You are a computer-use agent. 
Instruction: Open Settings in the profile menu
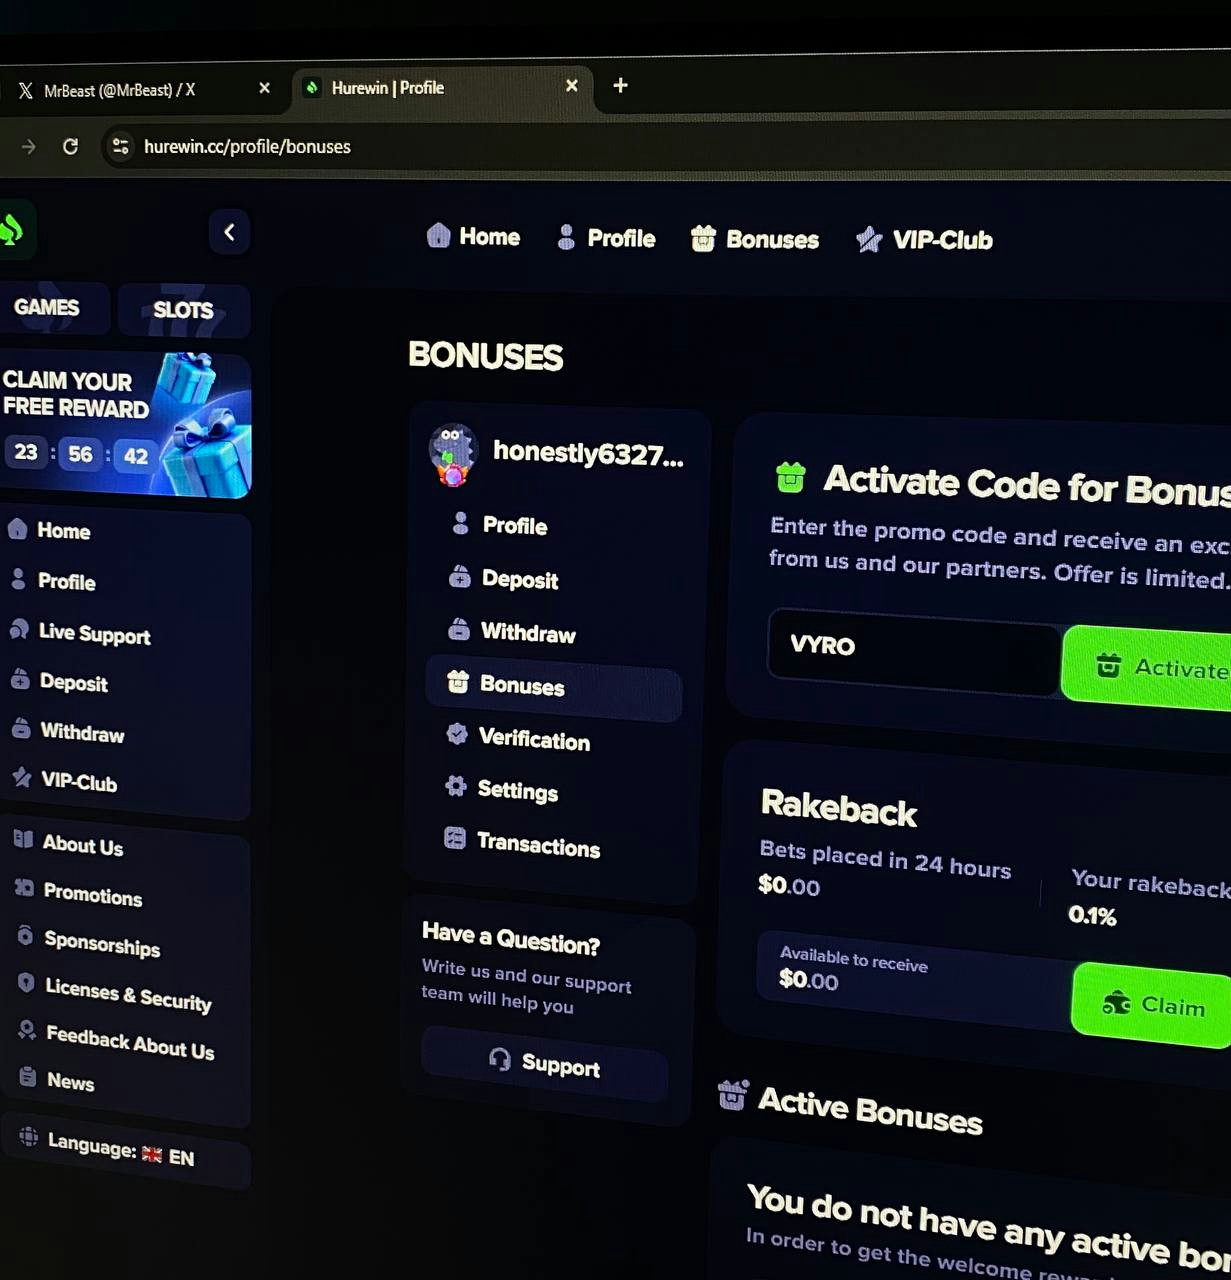click(x=516, y=791)
